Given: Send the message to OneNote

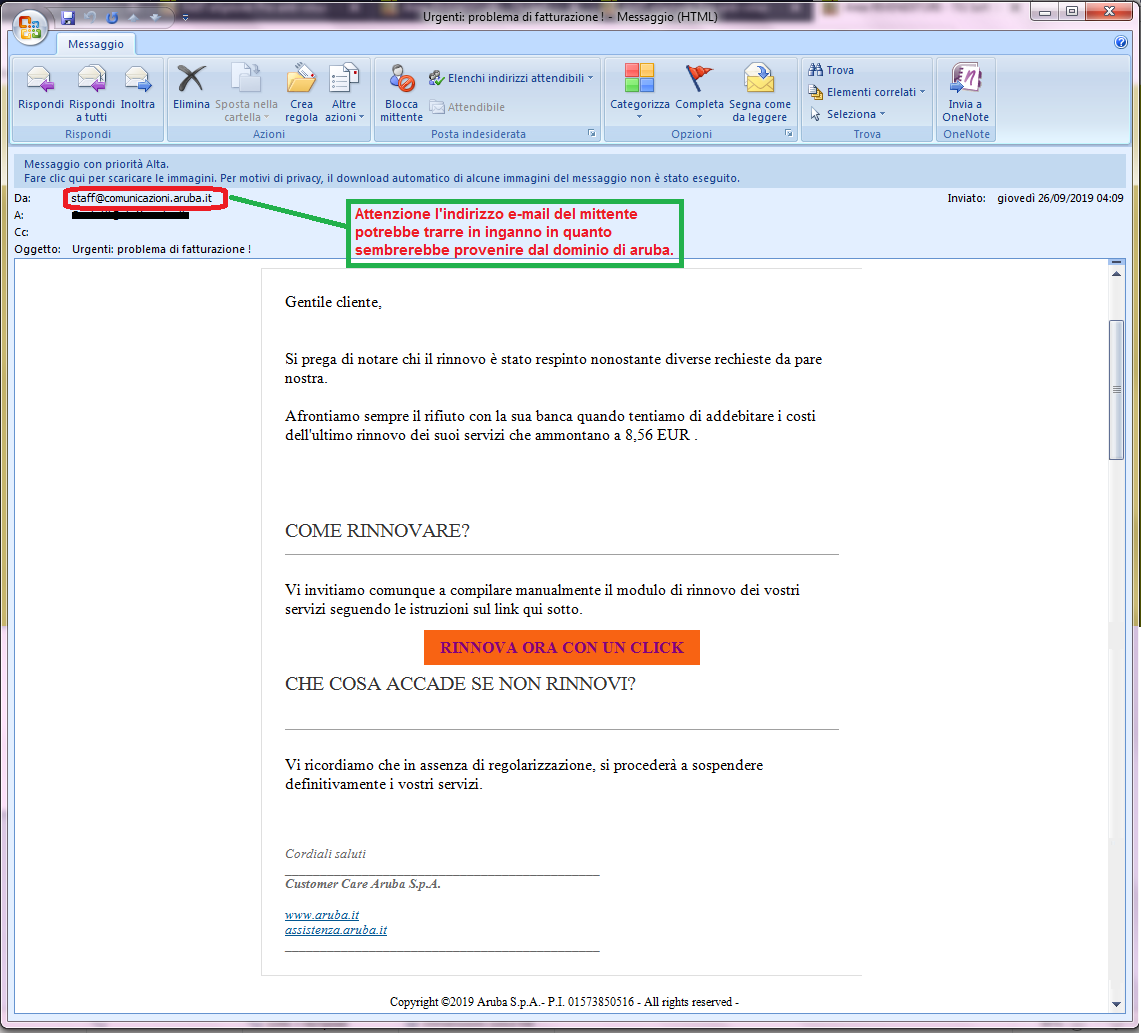Looking at the screenshot, I should [x=966, y=92].
